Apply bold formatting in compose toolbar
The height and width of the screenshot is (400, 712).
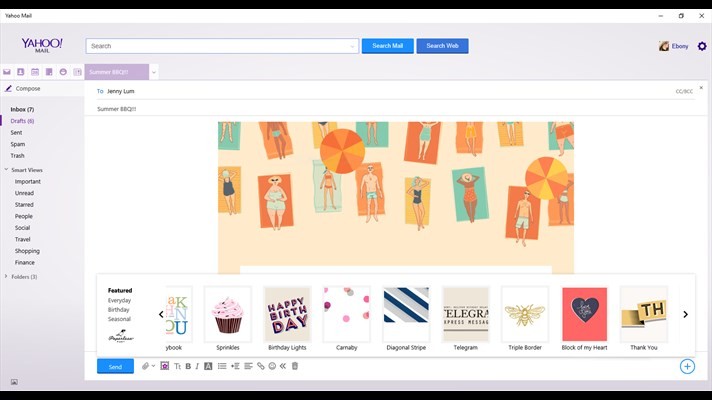coord(188,366)
